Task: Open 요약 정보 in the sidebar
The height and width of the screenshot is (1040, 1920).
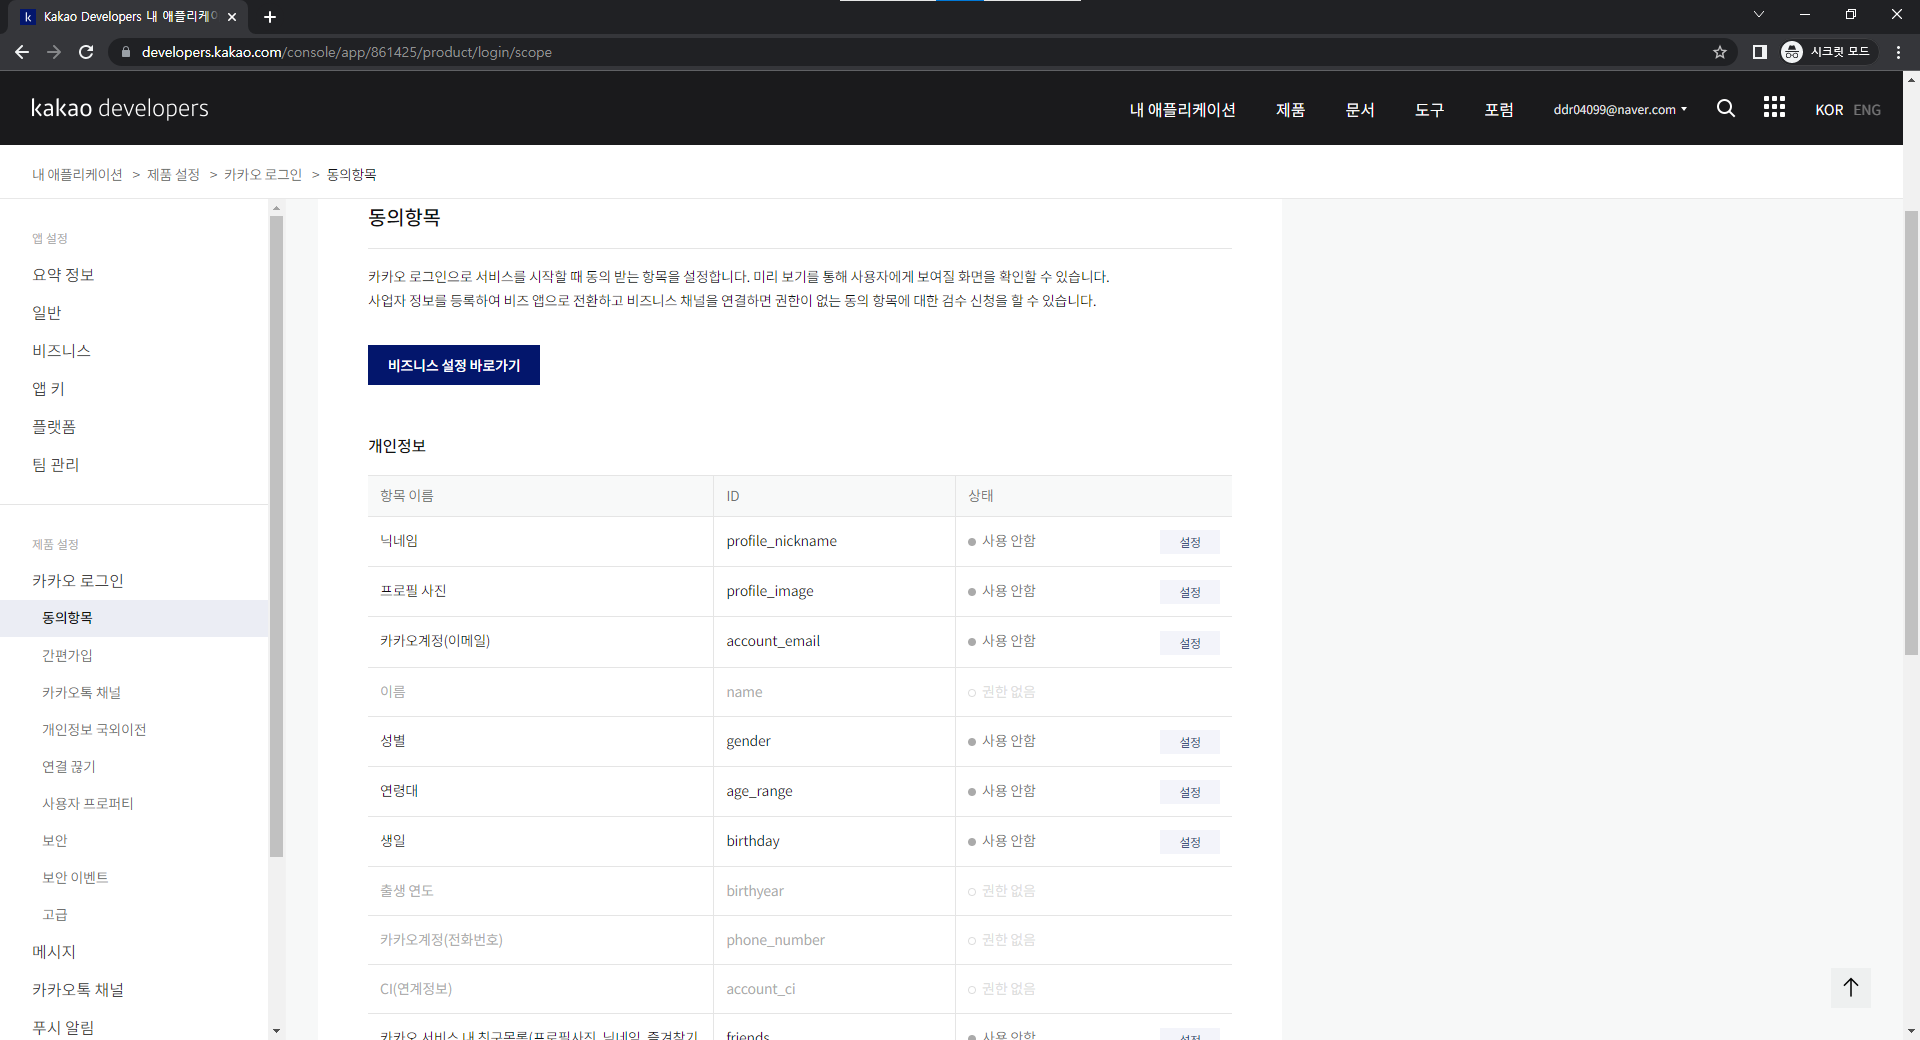Action: tap(63, 275)
